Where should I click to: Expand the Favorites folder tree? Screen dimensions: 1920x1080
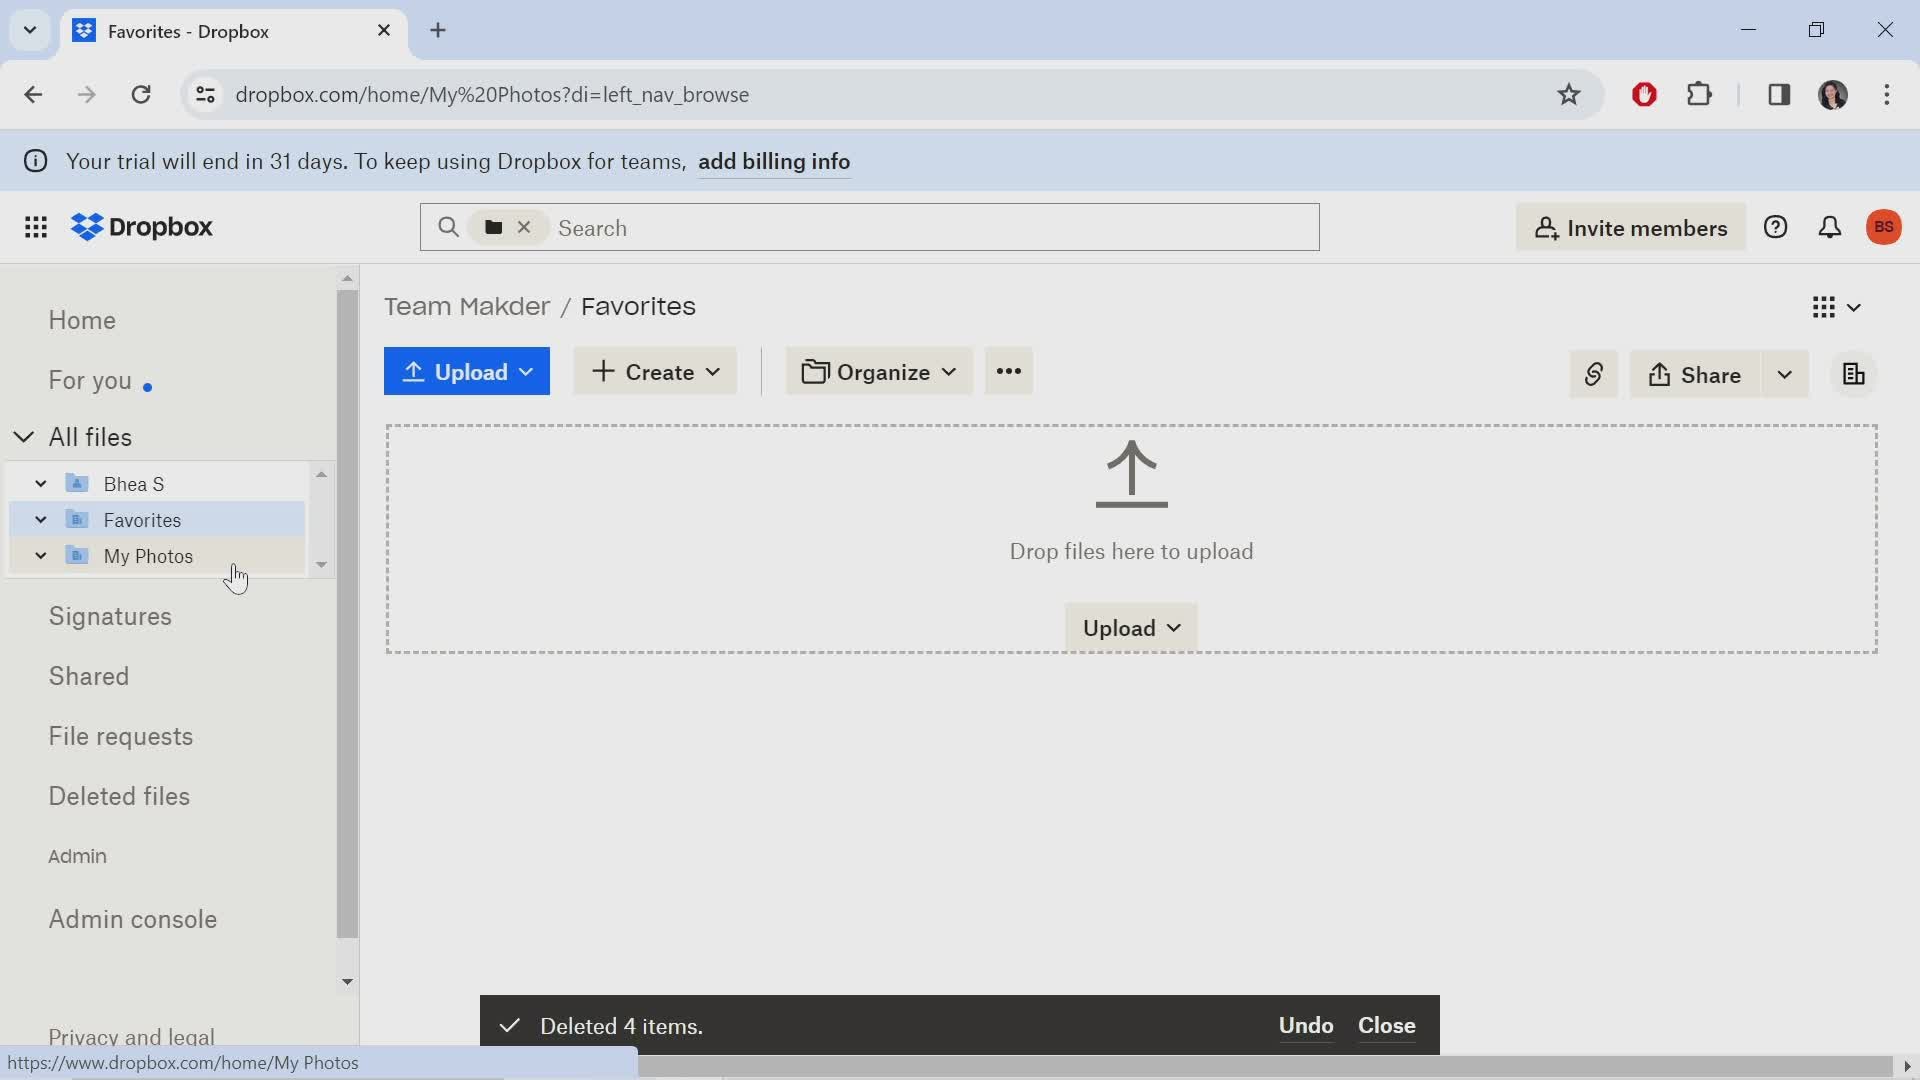pos(41,520)
